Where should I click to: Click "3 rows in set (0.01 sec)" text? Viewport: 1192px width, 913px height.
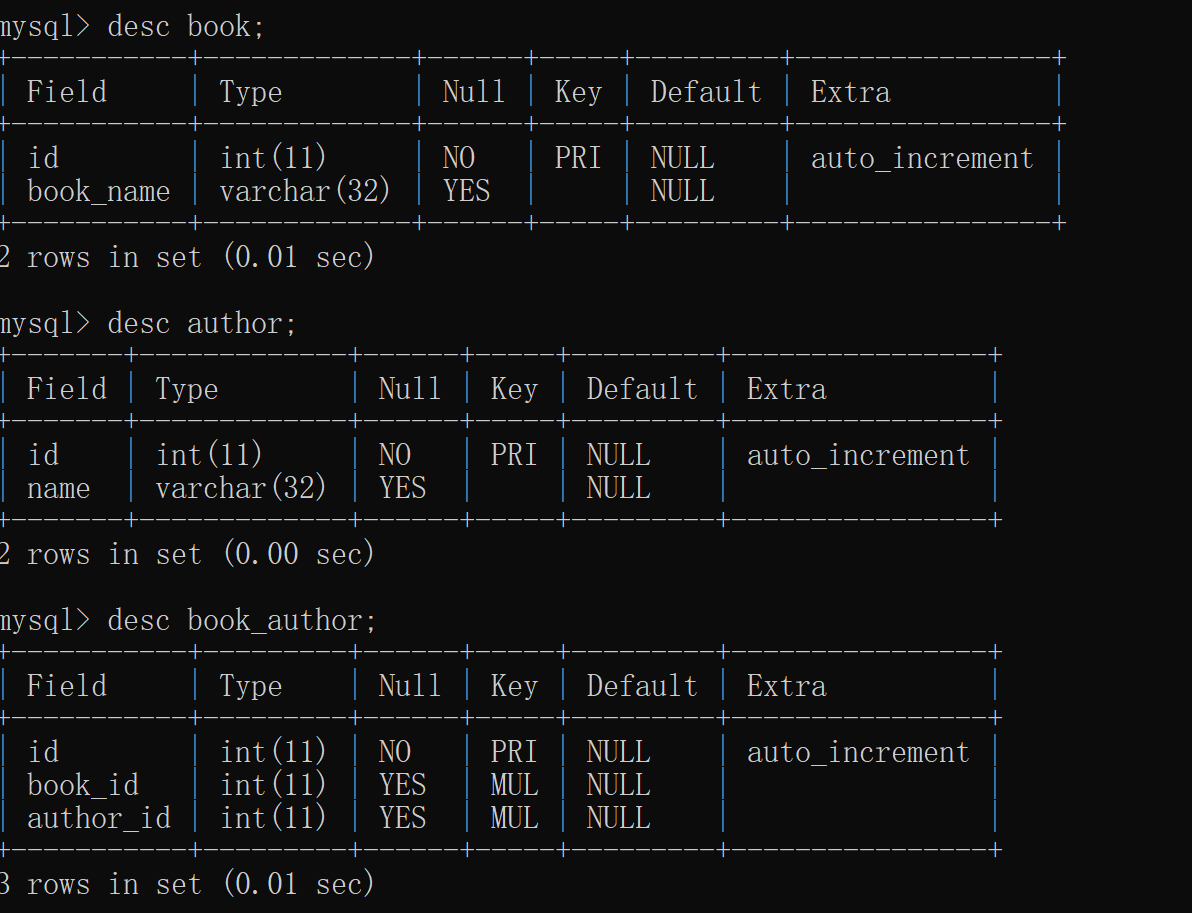pyautogui.click(x=186, y=884)
